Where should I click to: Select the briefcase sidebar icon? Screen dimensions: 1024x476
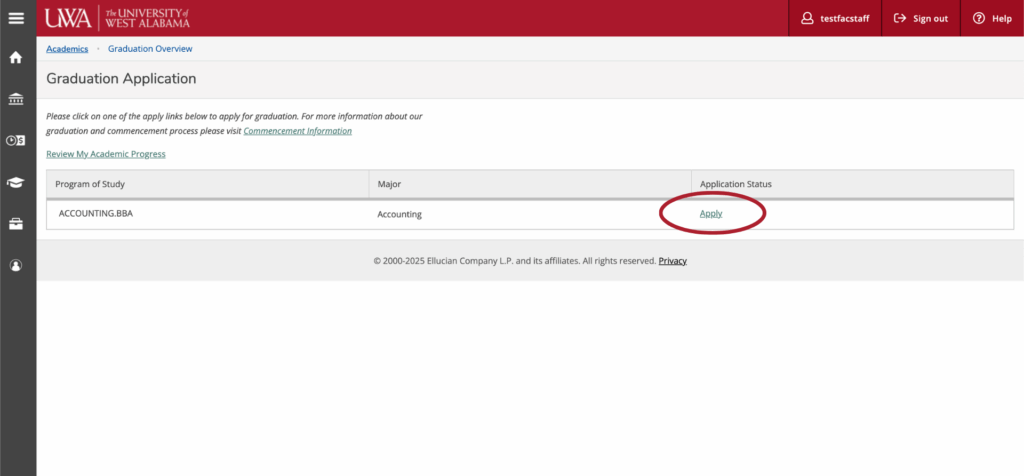[x=16, y=224]
